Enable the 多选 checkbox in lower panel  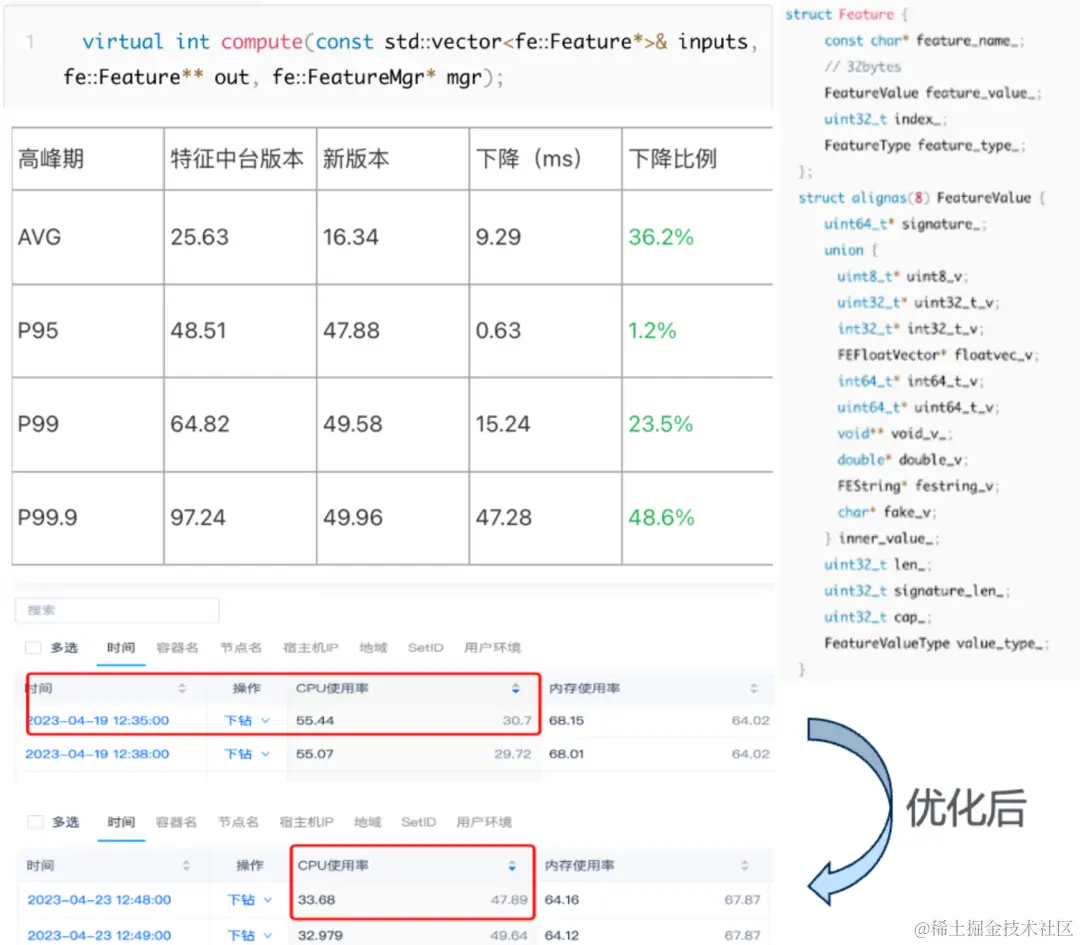click(35, 822)
